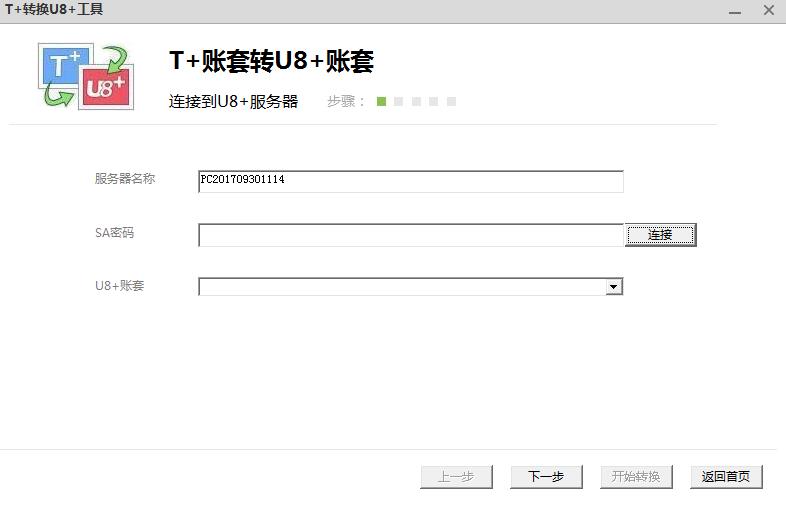Click the SA密码 label

click(x=114, y=232)
